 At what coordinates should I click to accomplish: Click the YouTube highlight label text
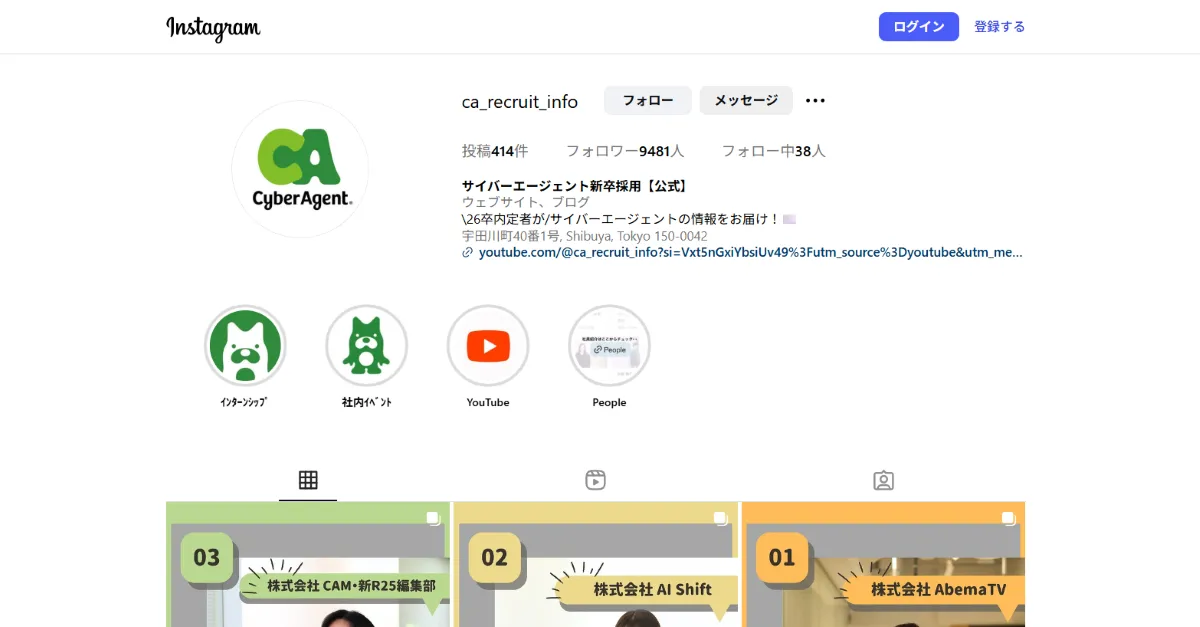488,402
